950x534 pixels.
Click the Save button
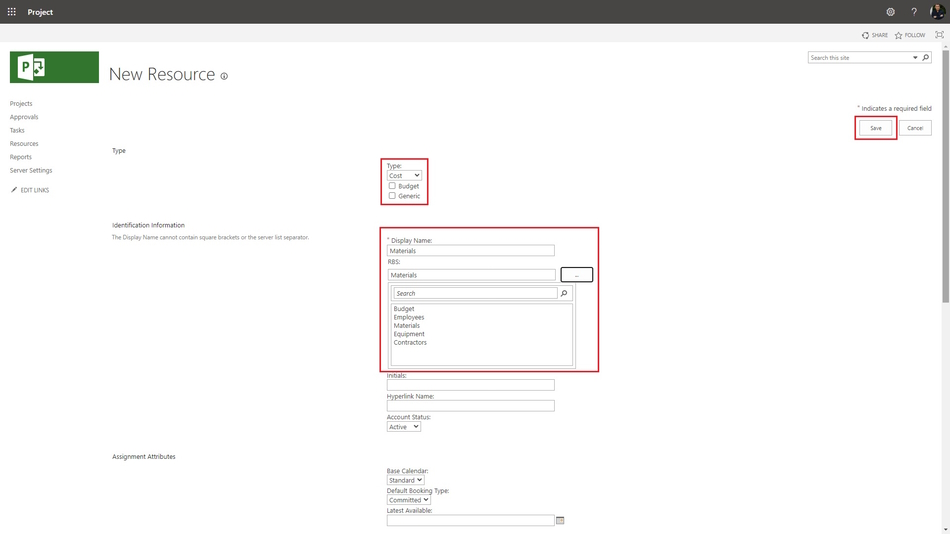(875, 128)
